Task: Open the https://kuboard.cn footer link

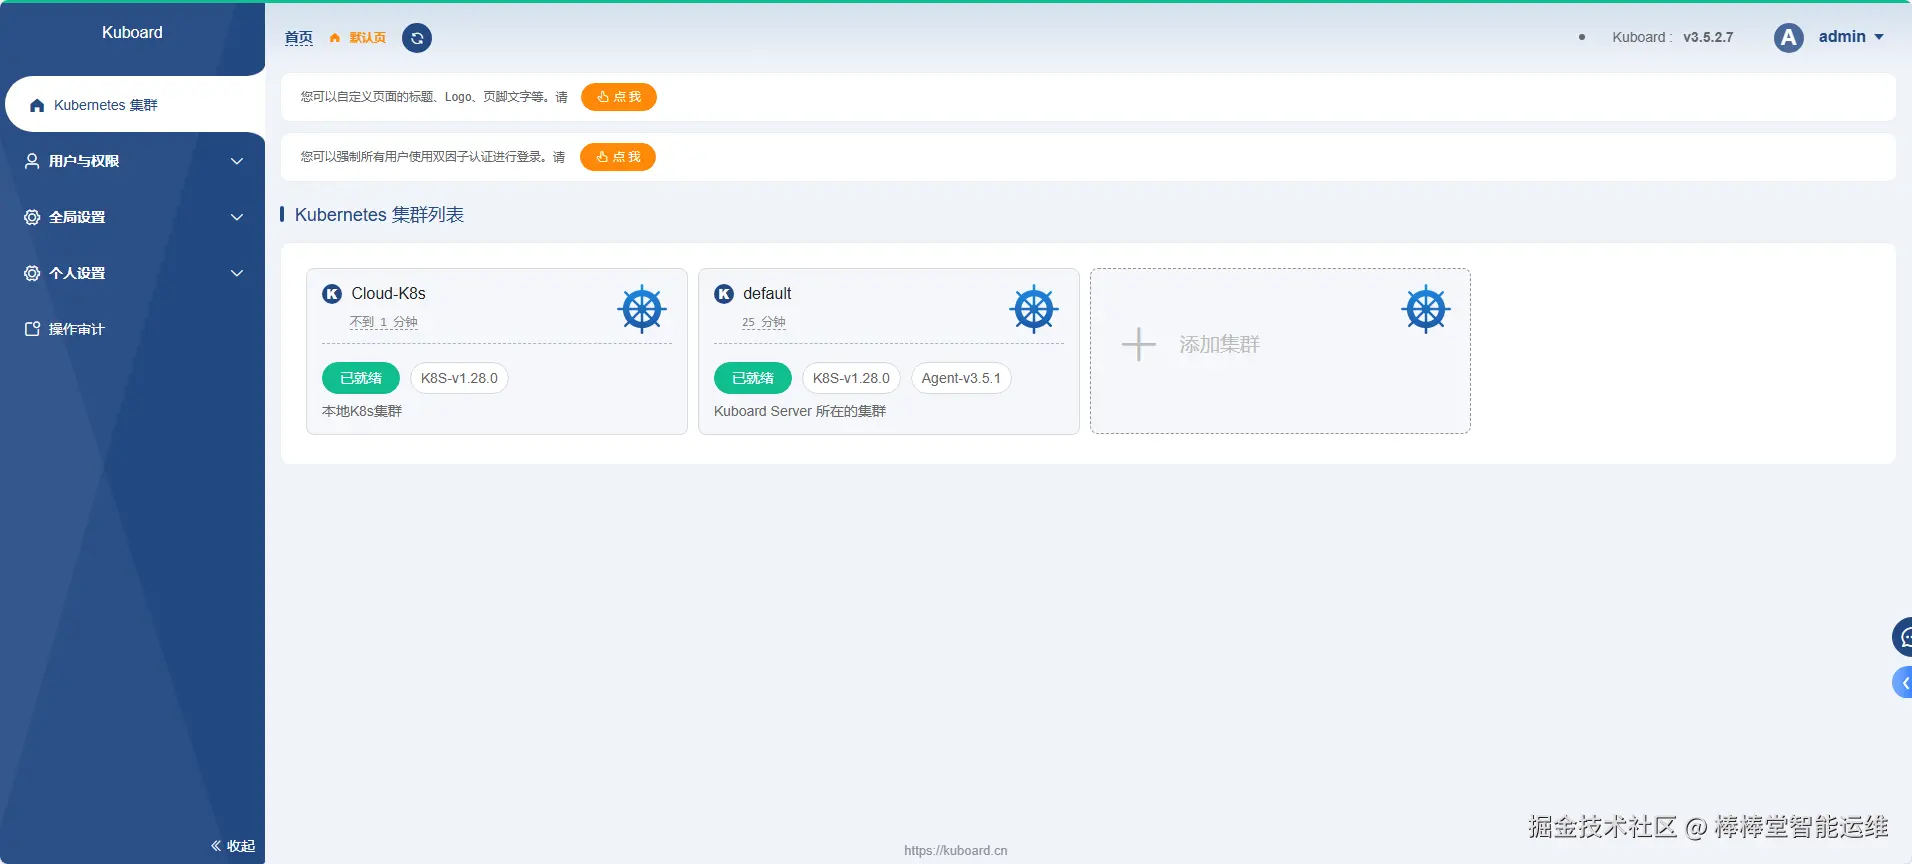Action: pyautogui.click(x=956, y=851)
